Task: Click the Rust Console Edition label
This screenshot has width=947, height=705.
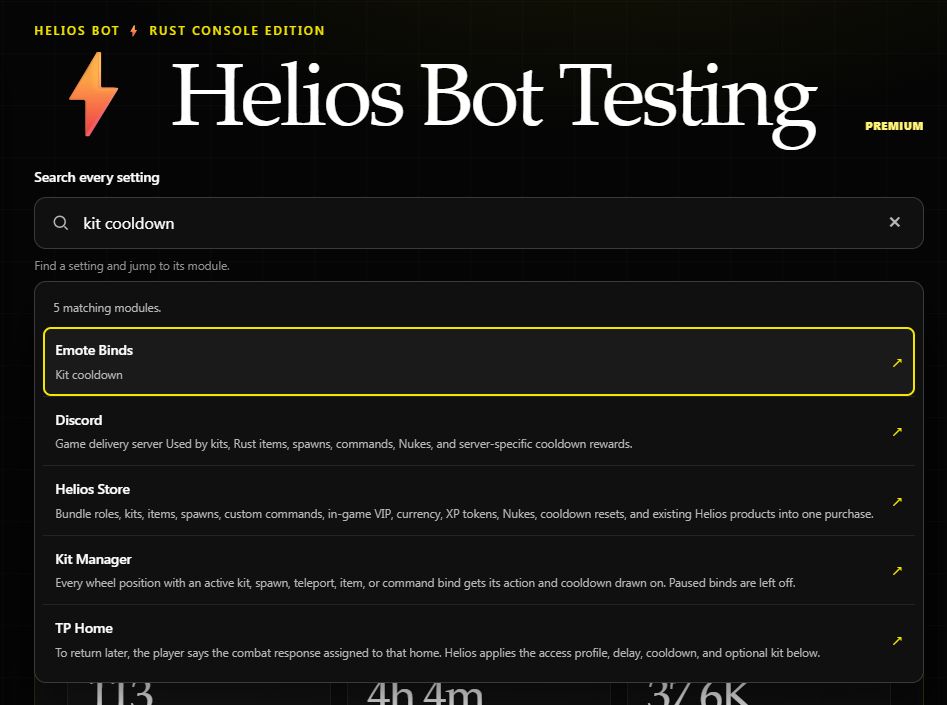Action: pos(237,31)
